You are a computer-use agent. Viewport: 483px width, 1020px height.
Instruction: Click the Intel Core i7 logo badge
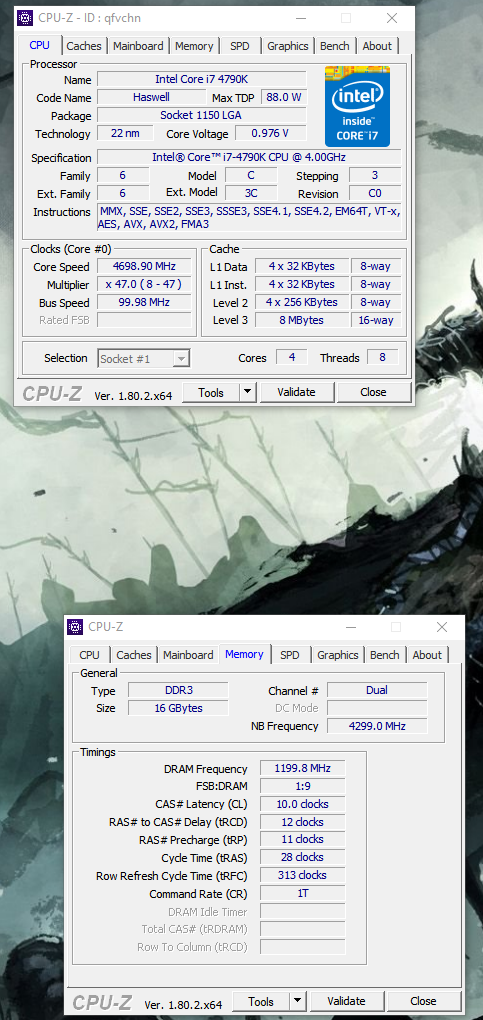tap(357, 106)
